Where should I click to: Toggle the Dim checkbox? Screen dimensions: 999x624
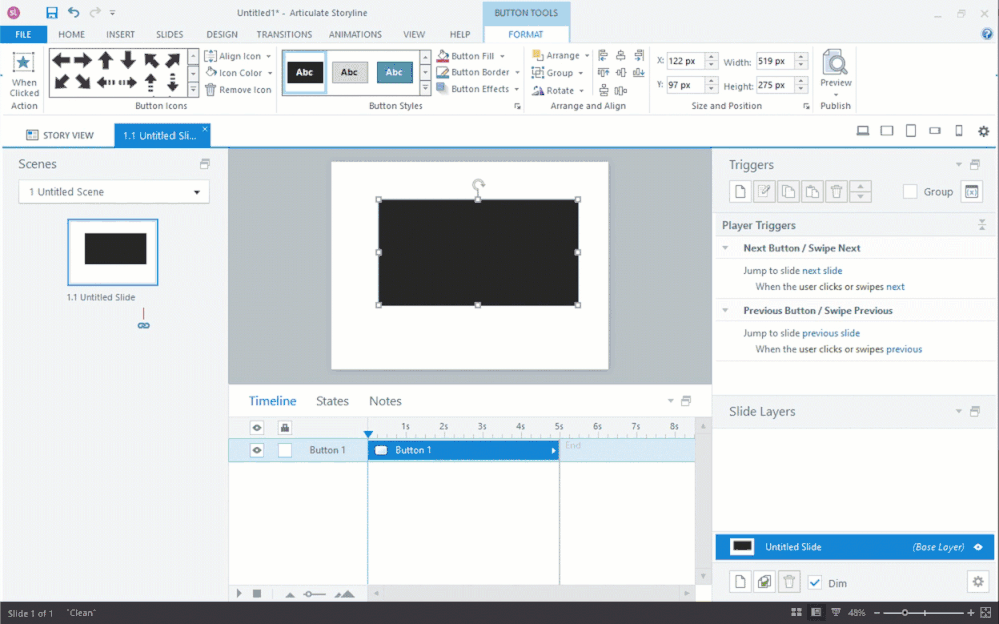(x=815, y=583)
